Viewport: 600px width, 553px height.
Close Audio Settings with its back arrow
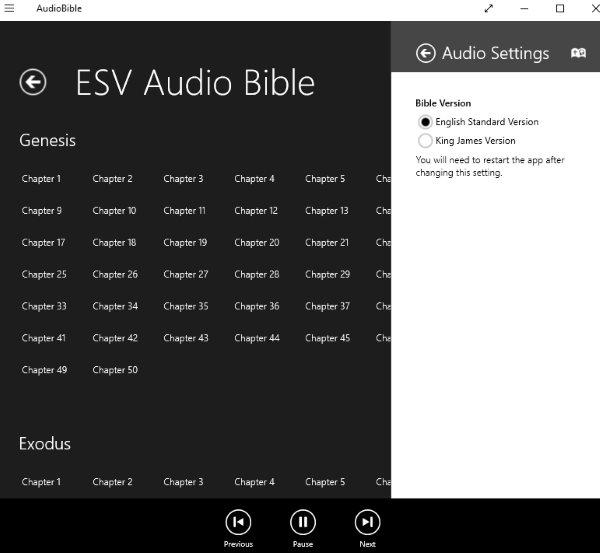click(x=425, y=53)
